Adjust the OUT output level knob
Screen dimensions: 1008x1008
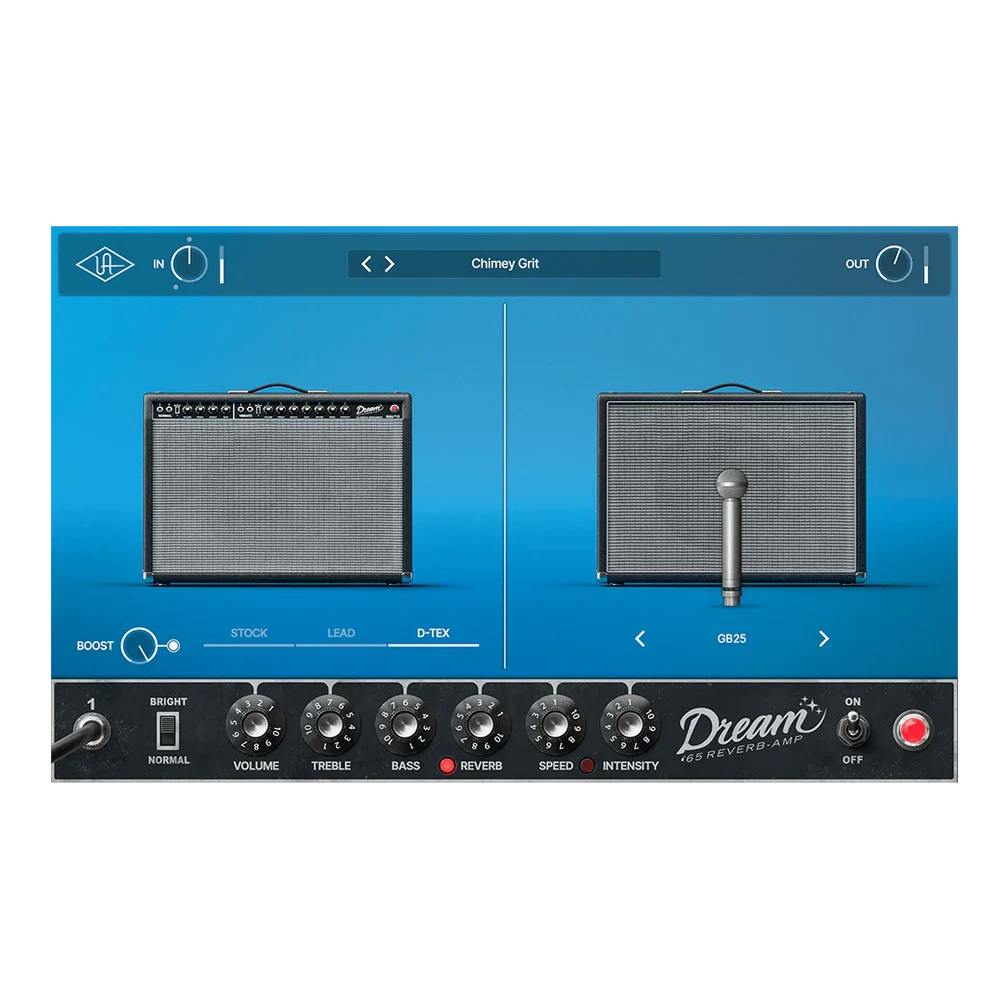[894, 264]
